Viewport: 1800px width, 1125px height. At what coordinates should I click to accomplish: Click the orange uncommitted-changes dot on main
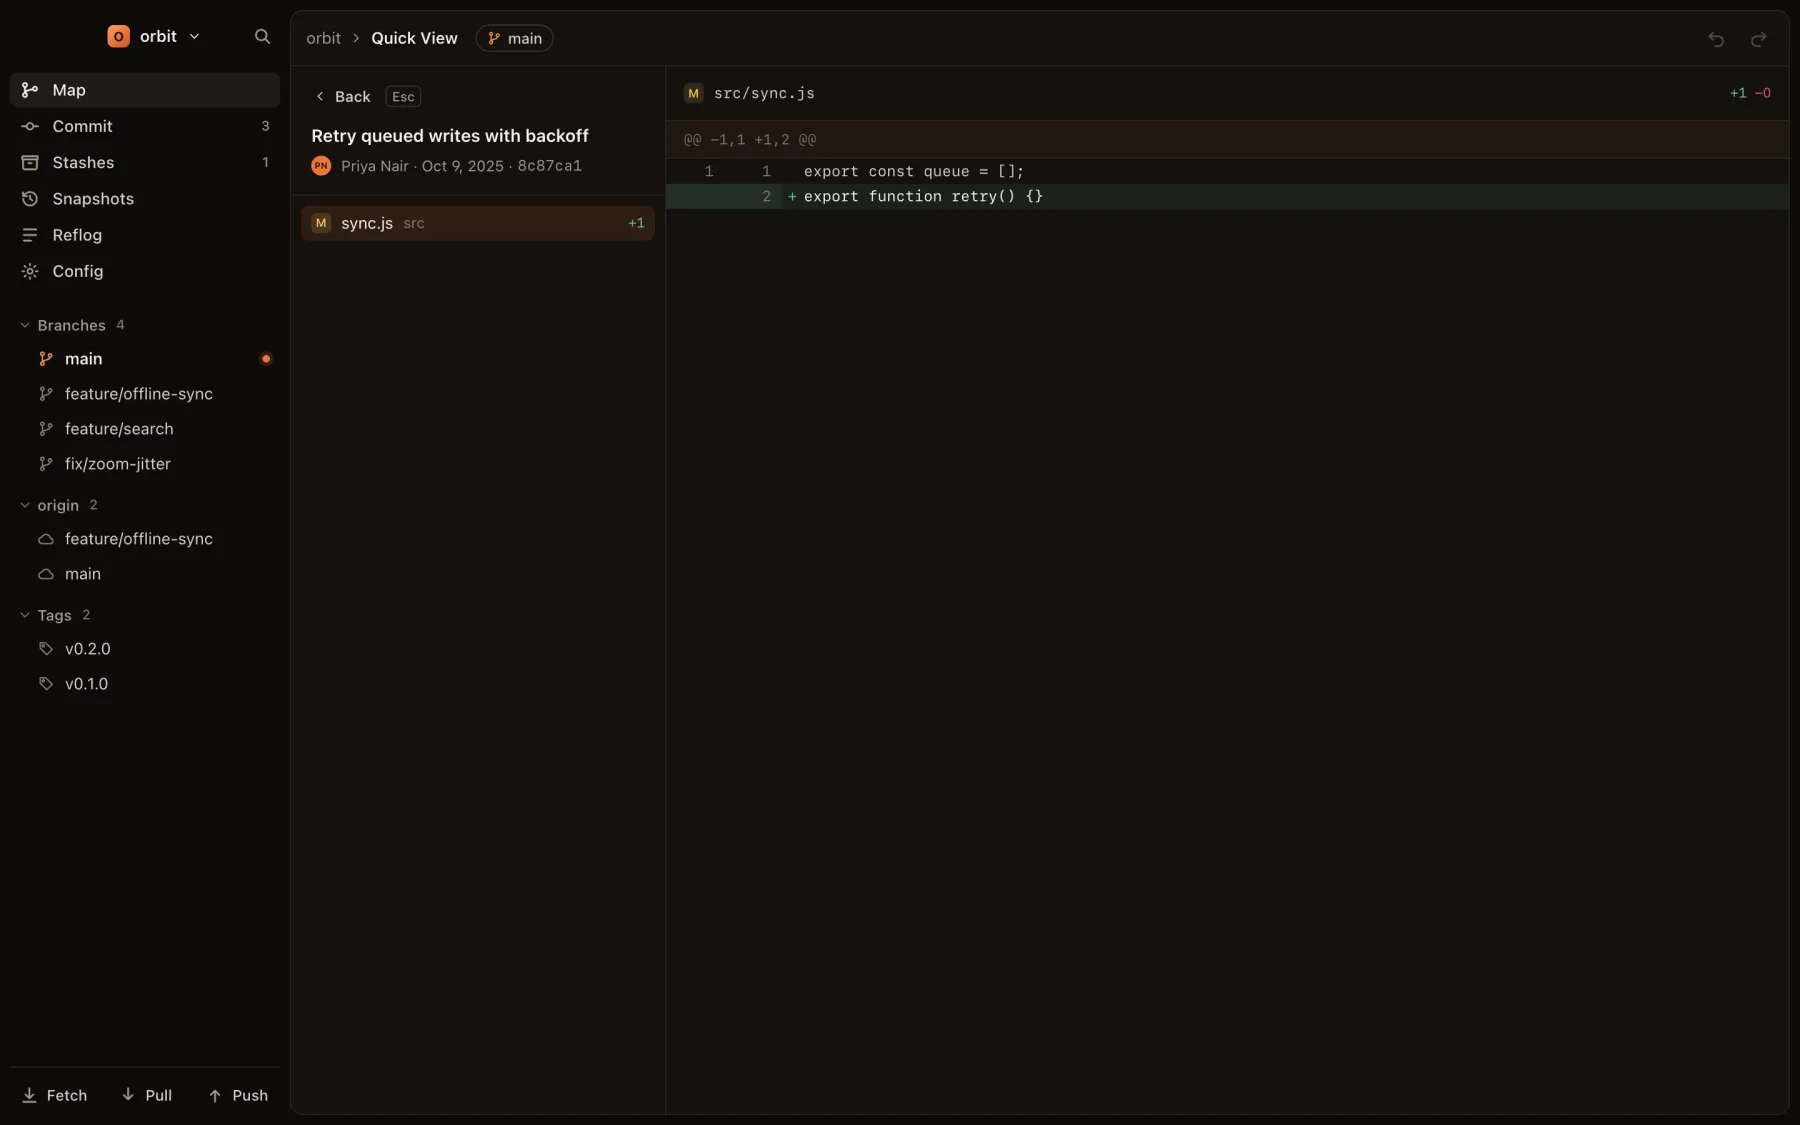tap(266, 359)
